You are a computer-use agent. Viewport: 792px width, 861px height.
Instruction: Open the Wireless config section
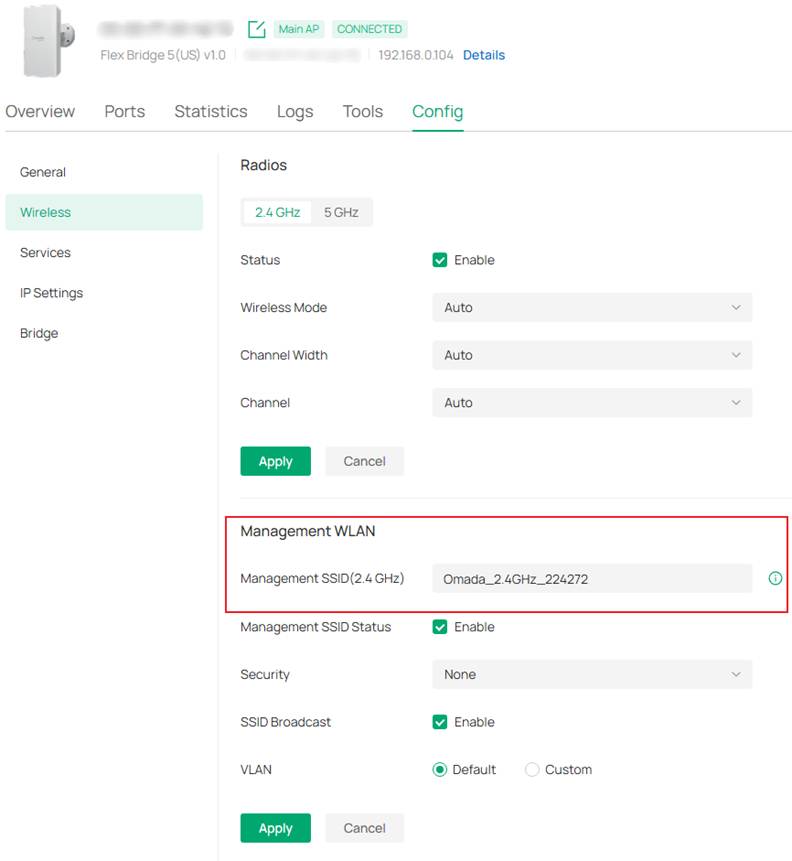click(104, 212)
